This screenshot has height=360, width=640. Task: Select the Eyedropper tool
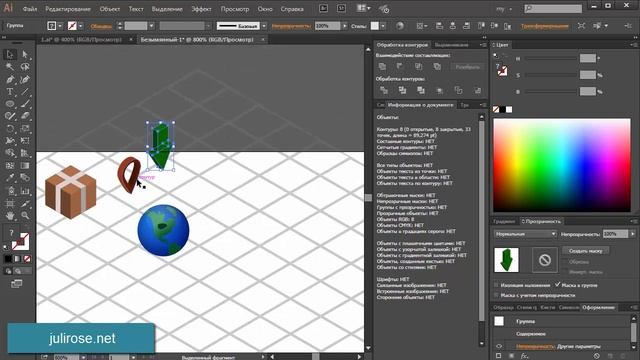(x=10, y=178)
